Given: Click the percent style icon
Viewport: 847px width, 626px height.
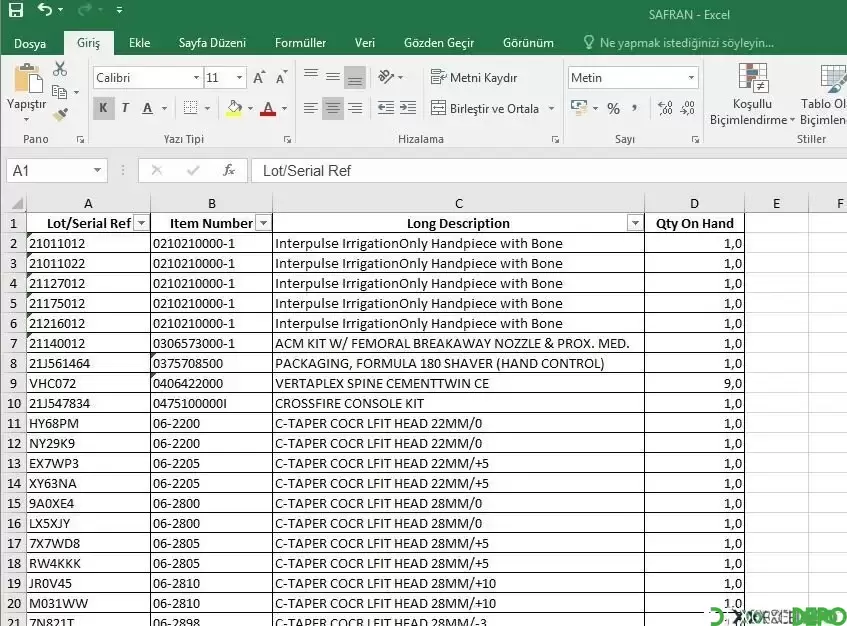Looking at the screenshot, I should [613, 109].
